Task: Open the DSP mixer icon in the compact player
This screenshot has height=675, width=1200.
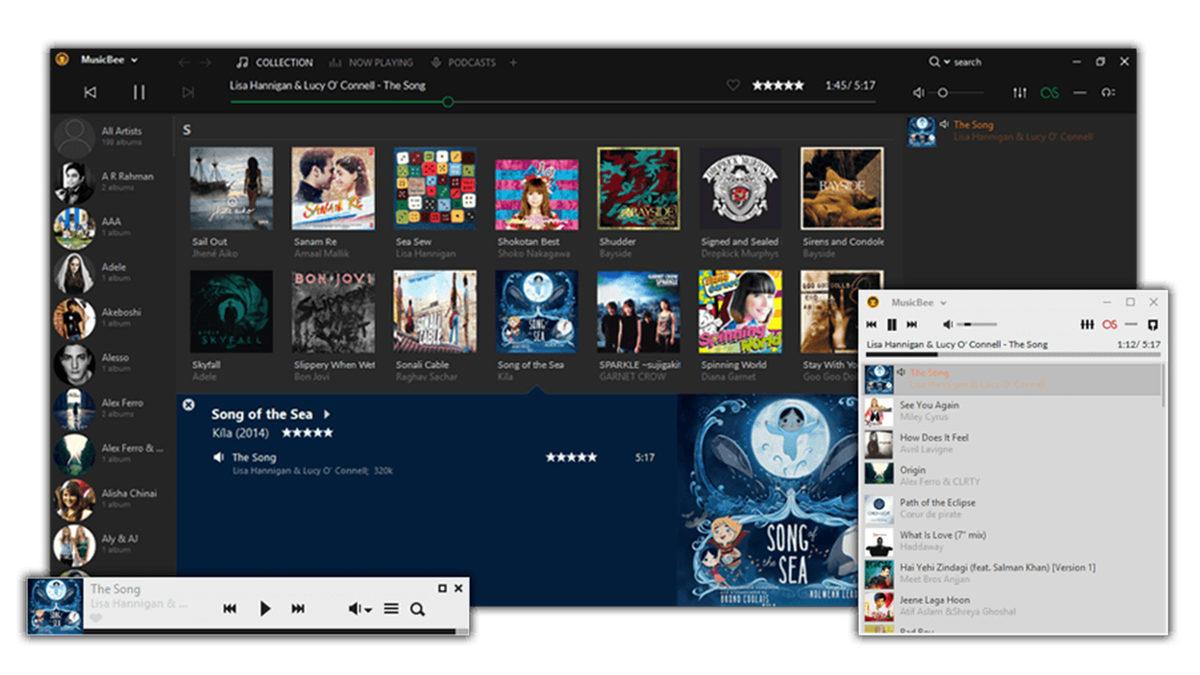Action: (1088, 324)
